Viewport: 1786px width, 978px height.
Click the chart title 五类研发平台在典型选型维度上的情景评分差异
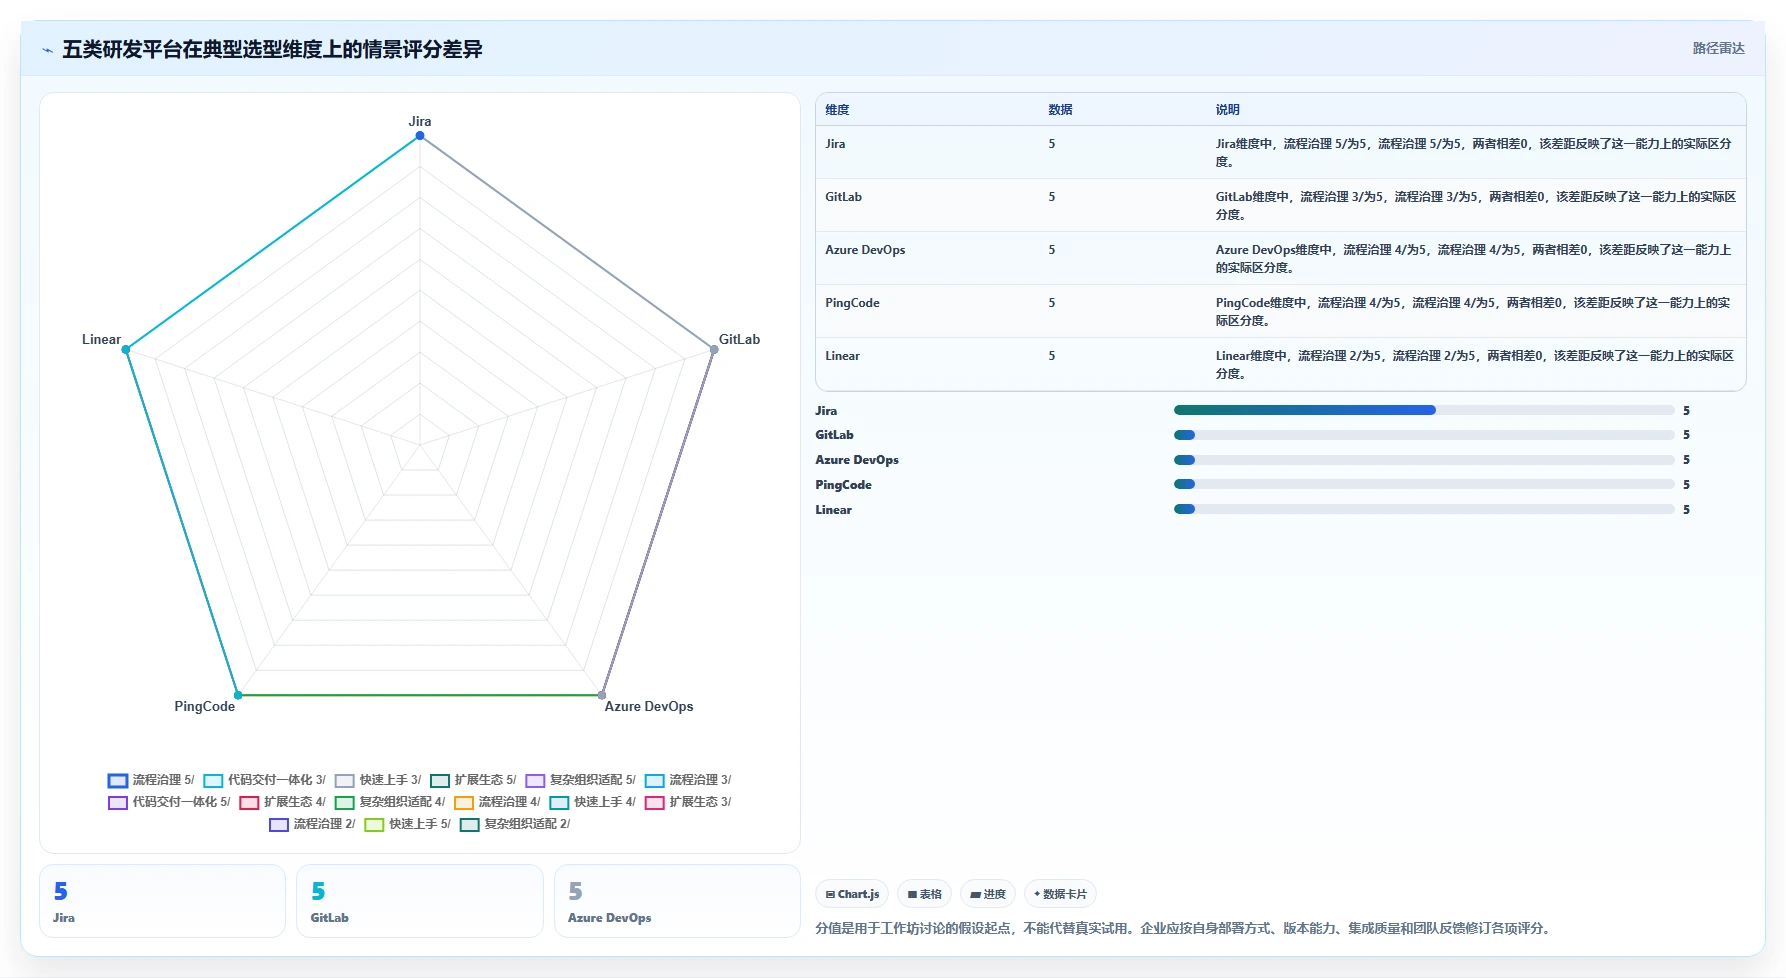click(x=272, y=49)
